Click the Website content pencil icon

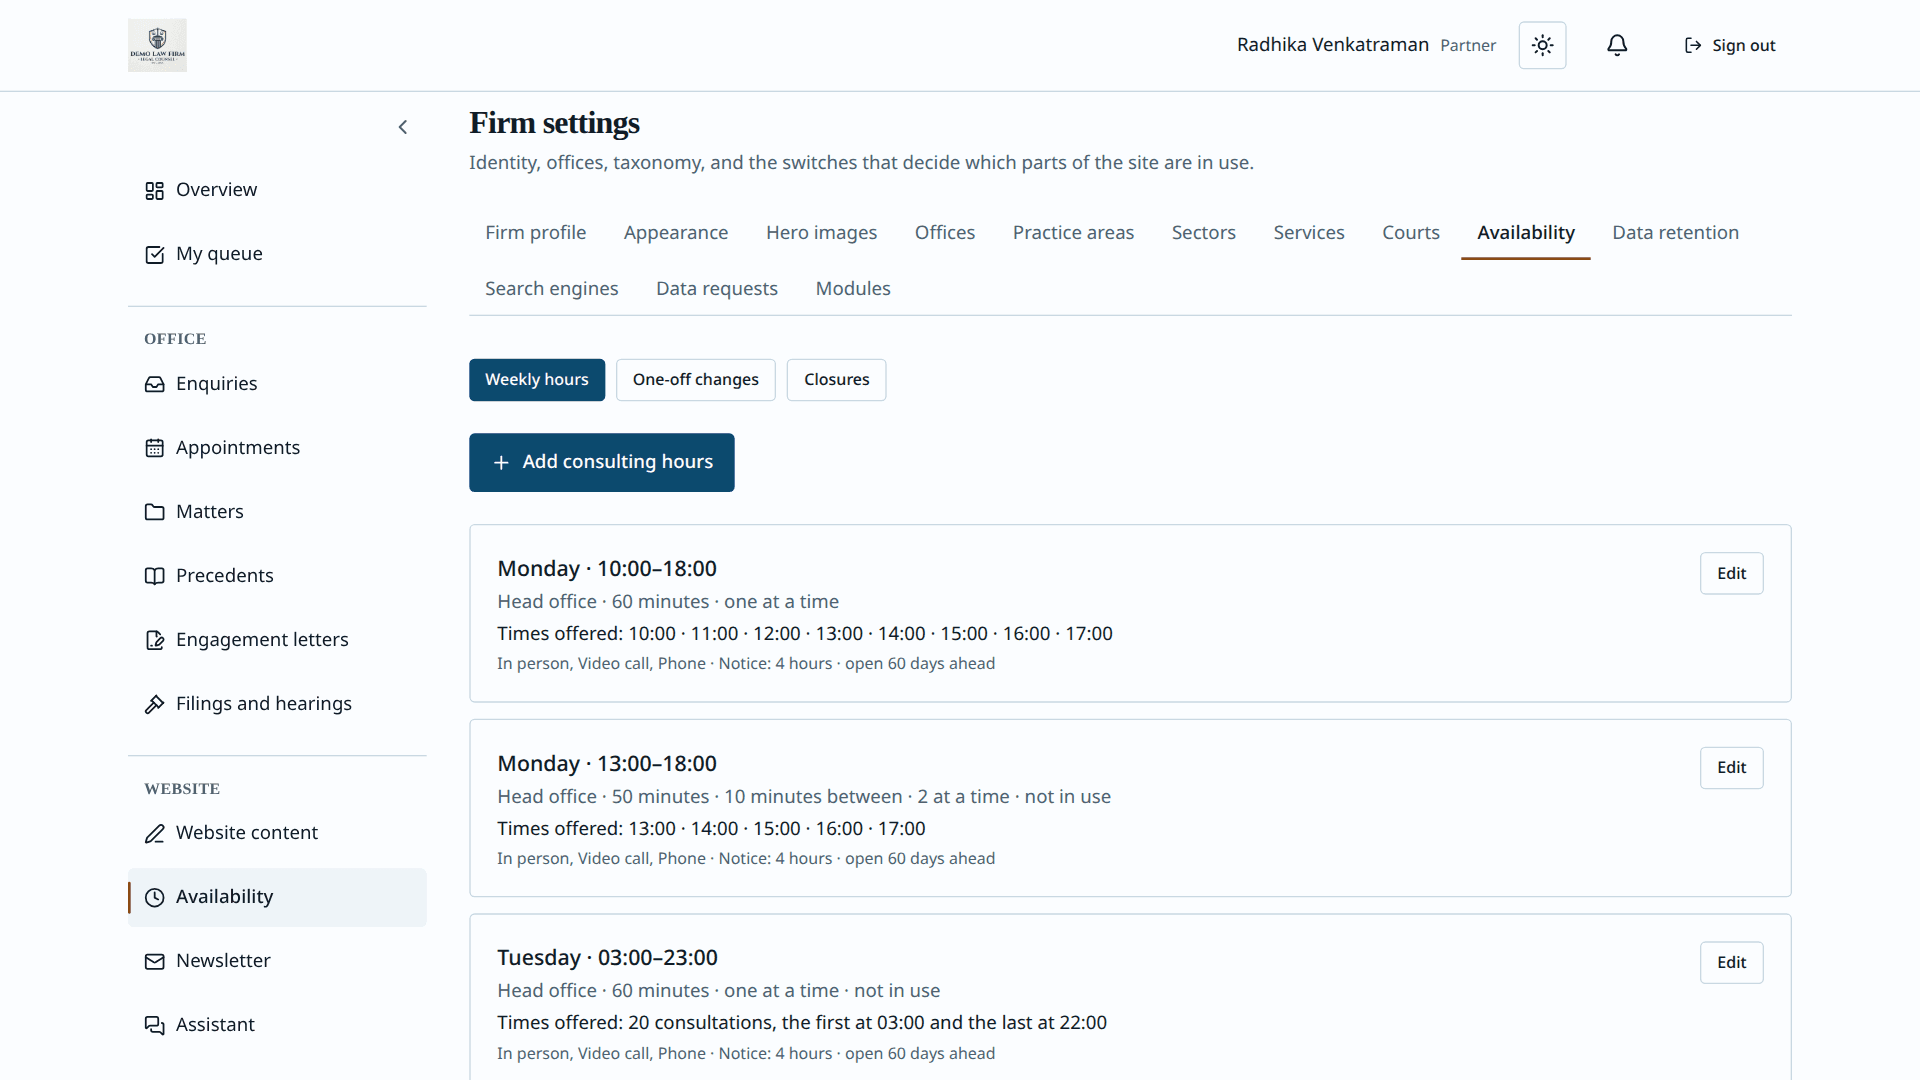pos(154,833)
